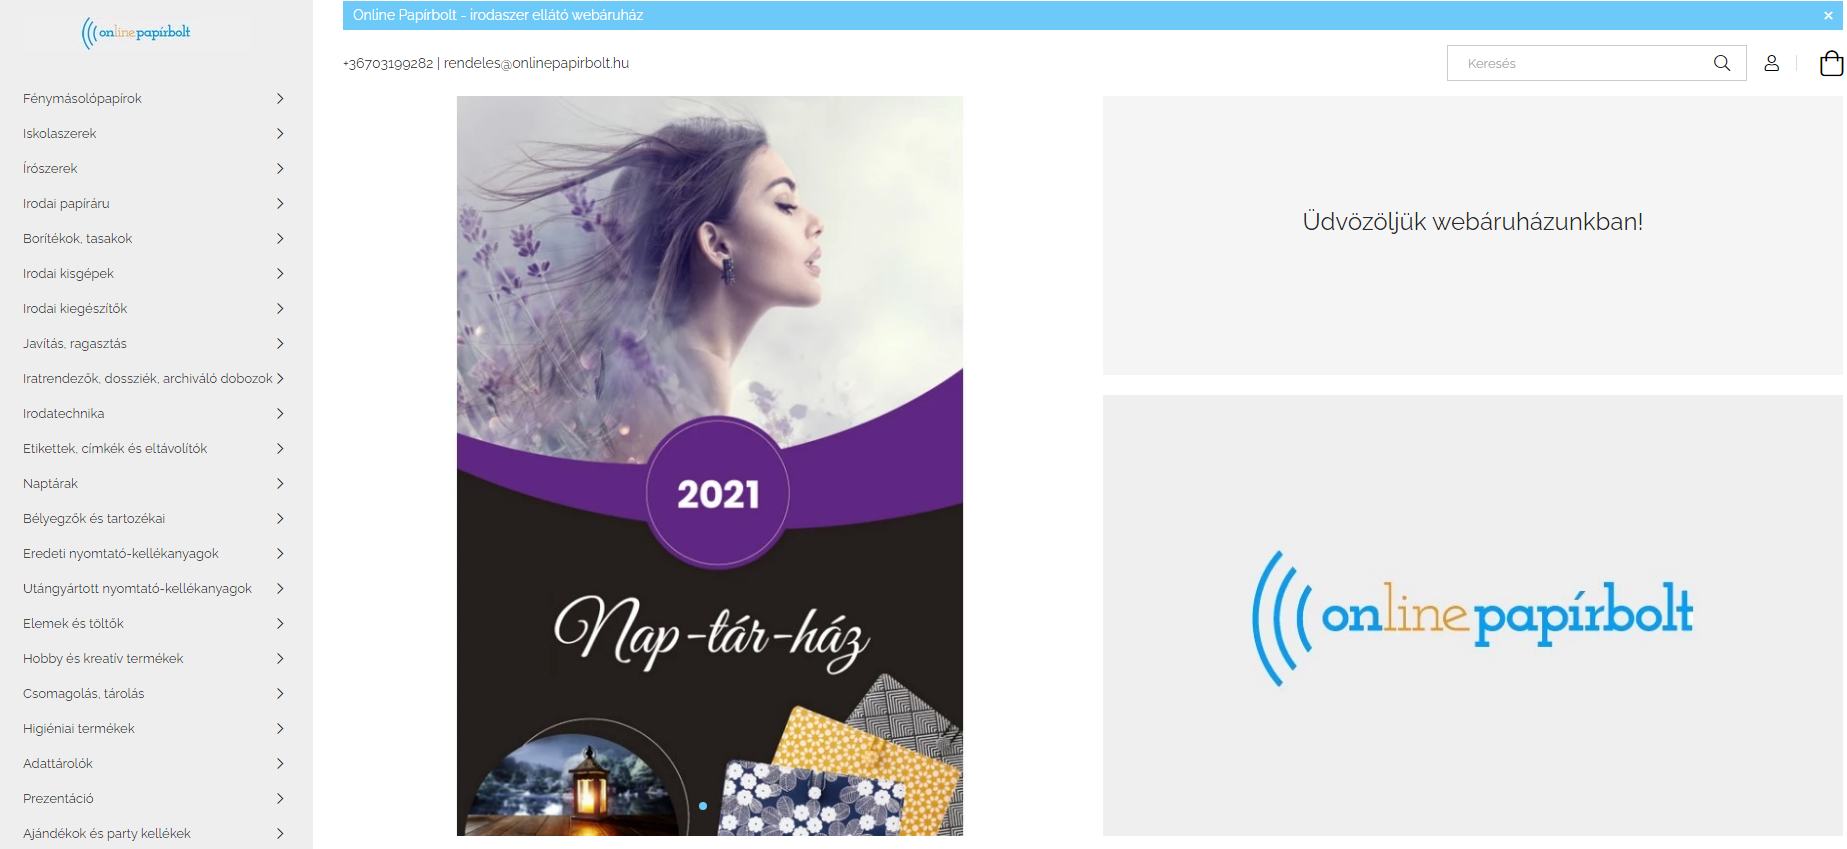The height and width of the screenshot is (849, 1847).
Task: Close the blue announcement bar
Action: point(1828,15)
